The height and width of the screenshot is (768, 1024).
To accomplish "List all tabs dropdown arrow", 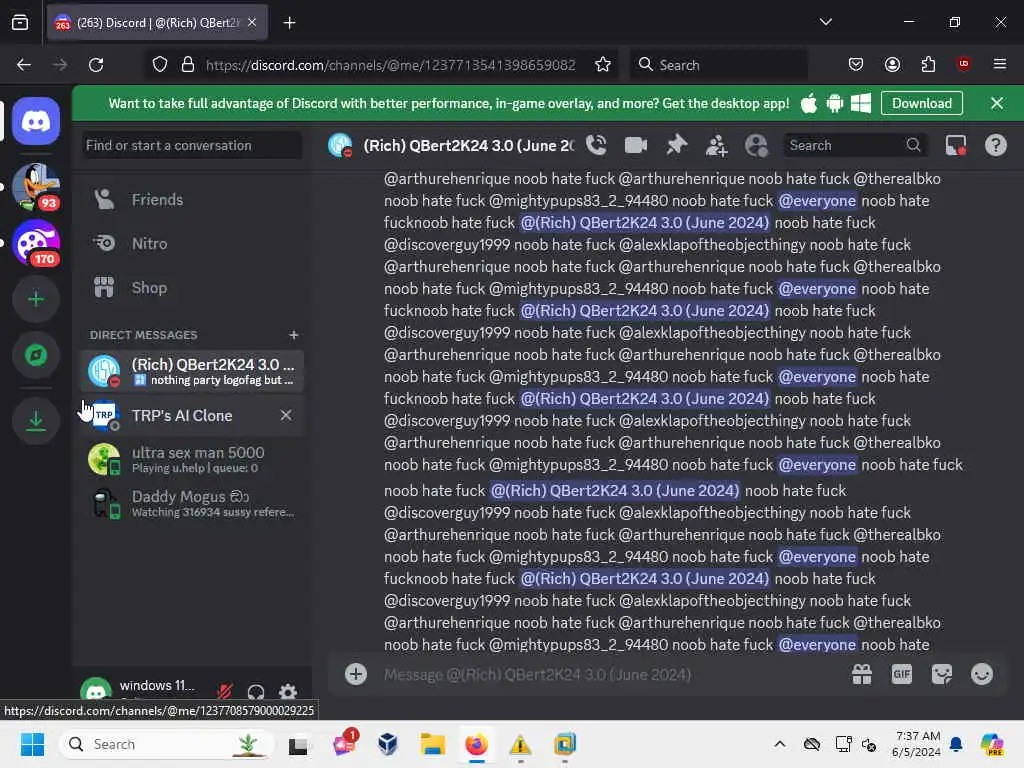I will click(x=825, y=22).
